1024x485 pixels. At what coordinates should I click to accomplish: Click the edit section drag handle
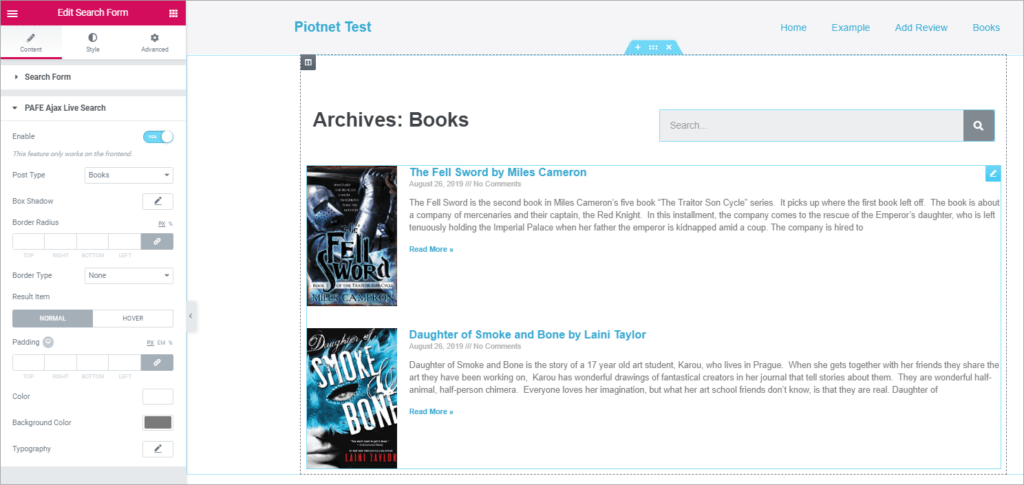pos(653,47)
